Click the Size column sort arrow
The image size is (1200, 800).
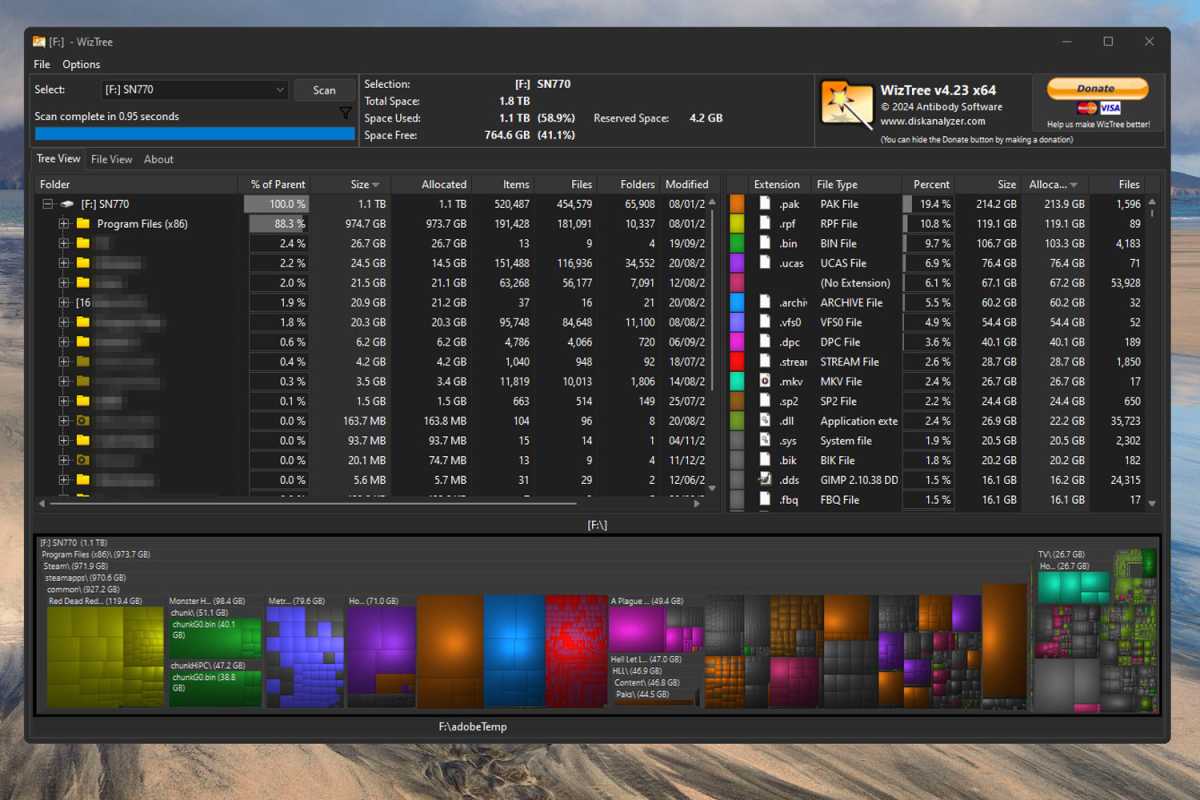click(375, 184)
